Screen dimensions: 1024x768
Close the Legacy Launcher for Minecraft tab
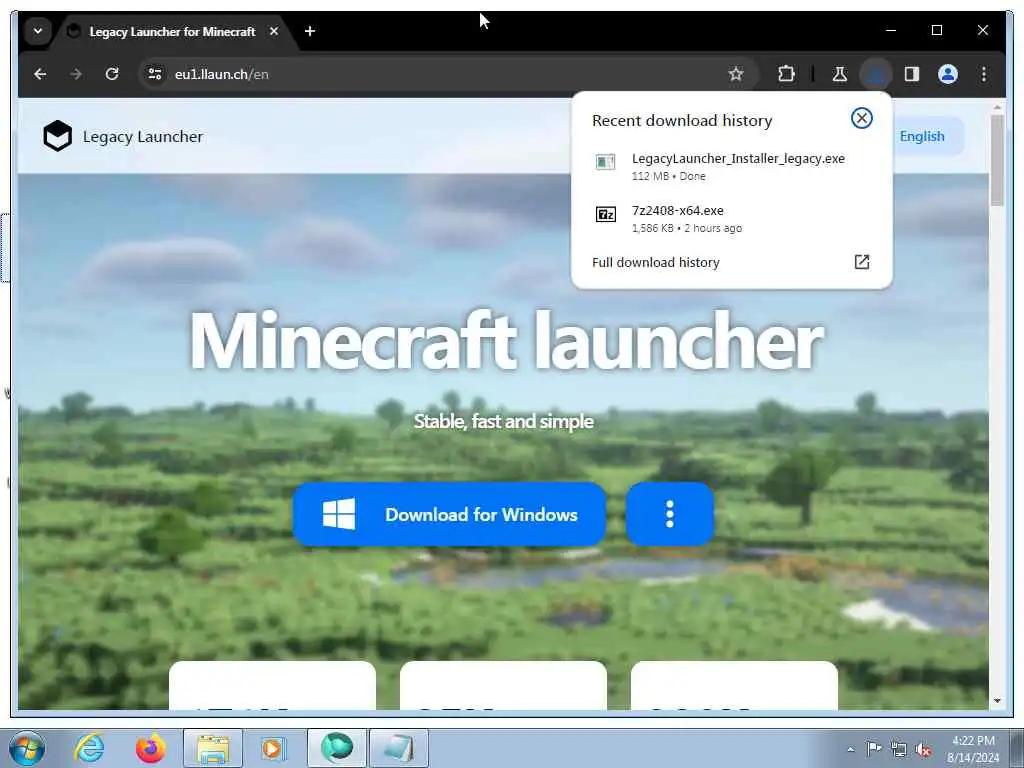274,31
